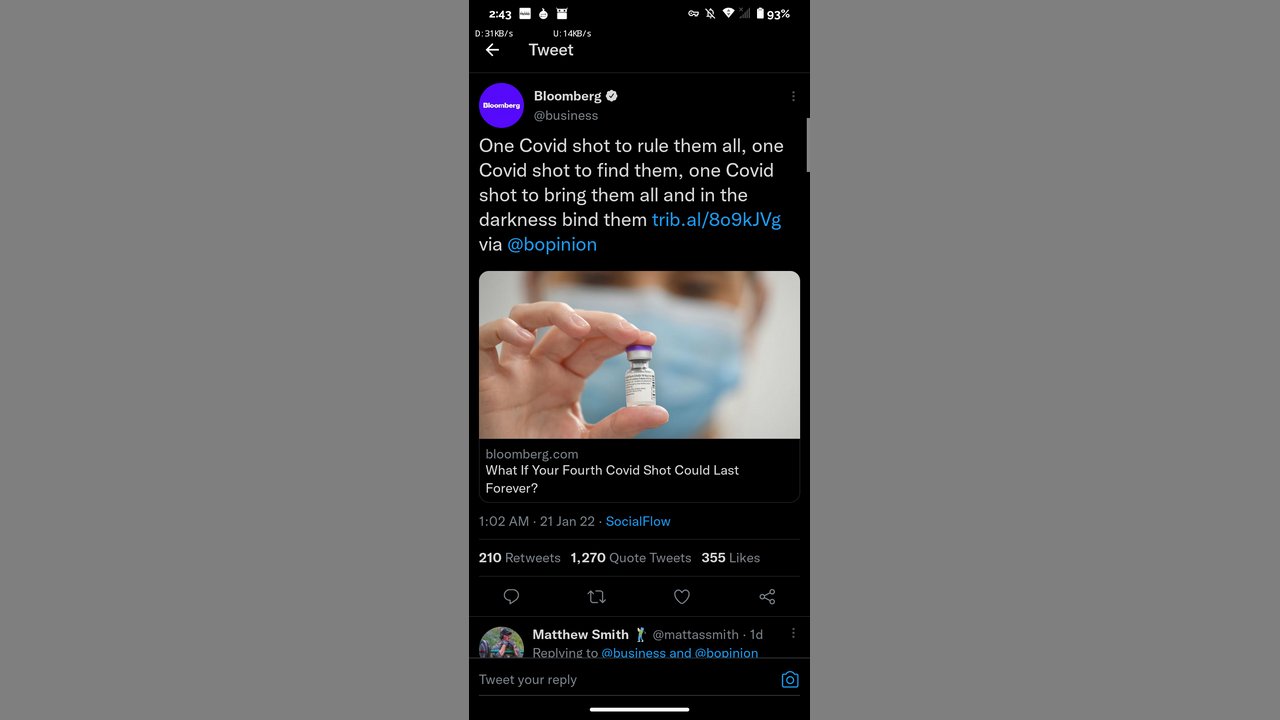Tap the retweet icon
1280x720 pixels.
point(597,597)
